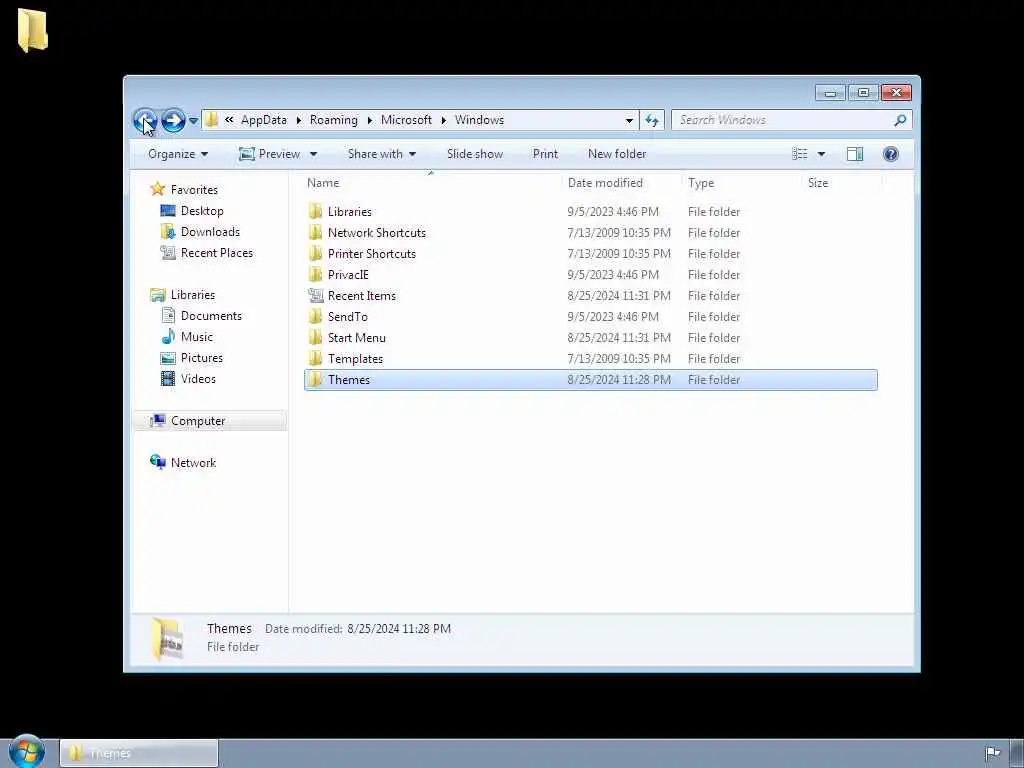Open the view options dropdown arrow
Image resolution: width=1024 pixels, height=768 pixels.
821,154
